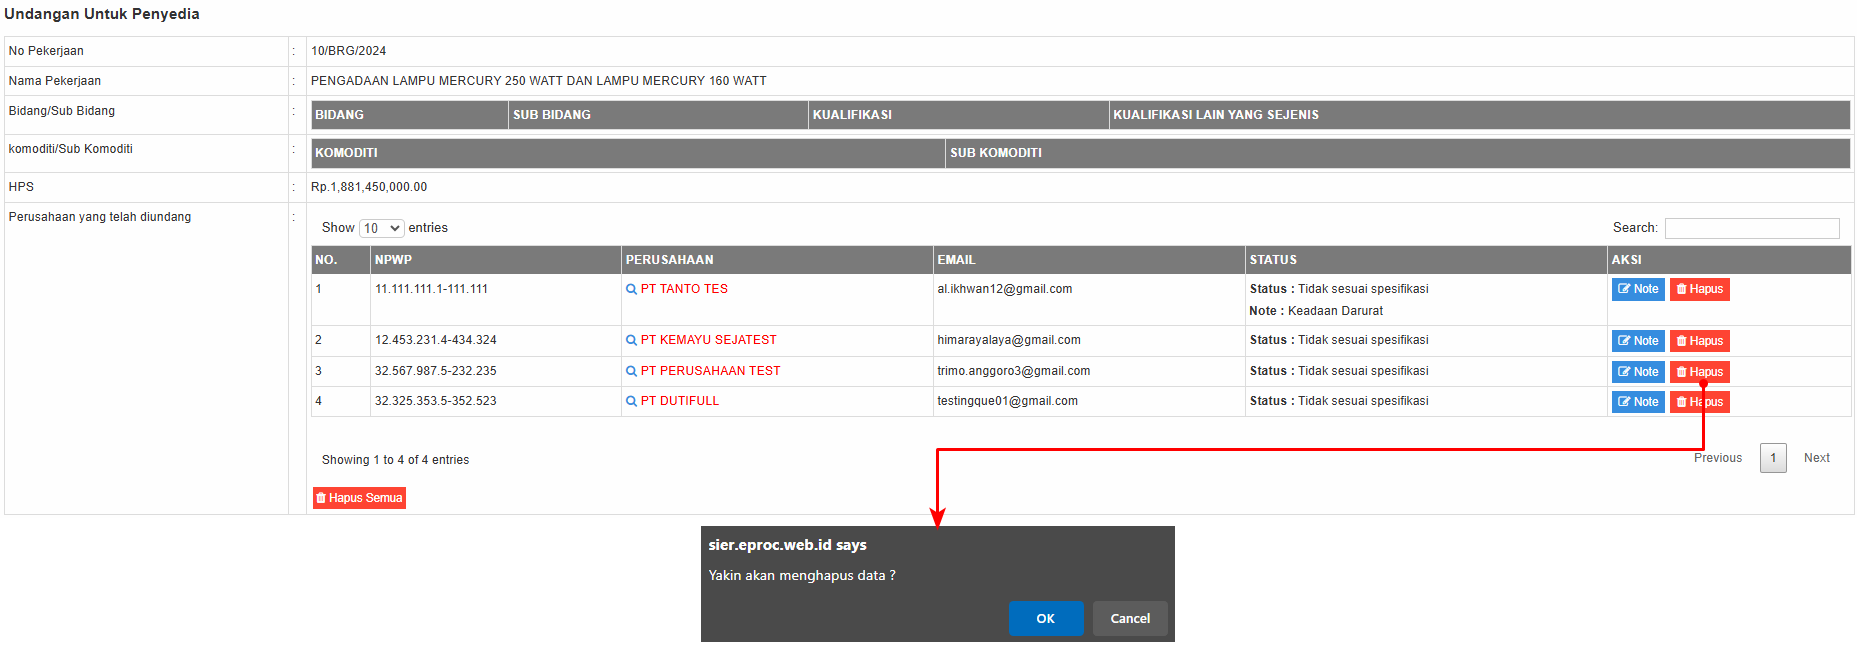The image size is (1857, 663).
Task: Expand the Show entries dropdown
Action: [x=381, y=228]
